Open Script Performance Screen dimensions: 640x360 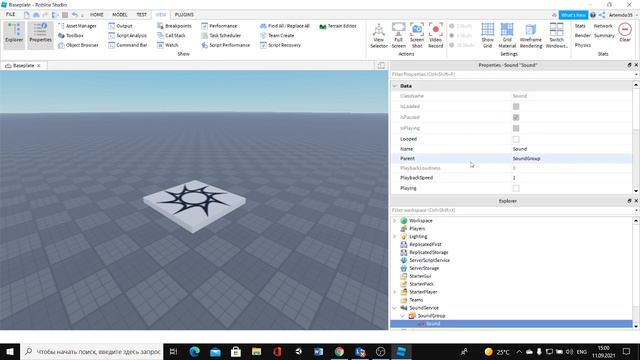(x=225, y=45)
